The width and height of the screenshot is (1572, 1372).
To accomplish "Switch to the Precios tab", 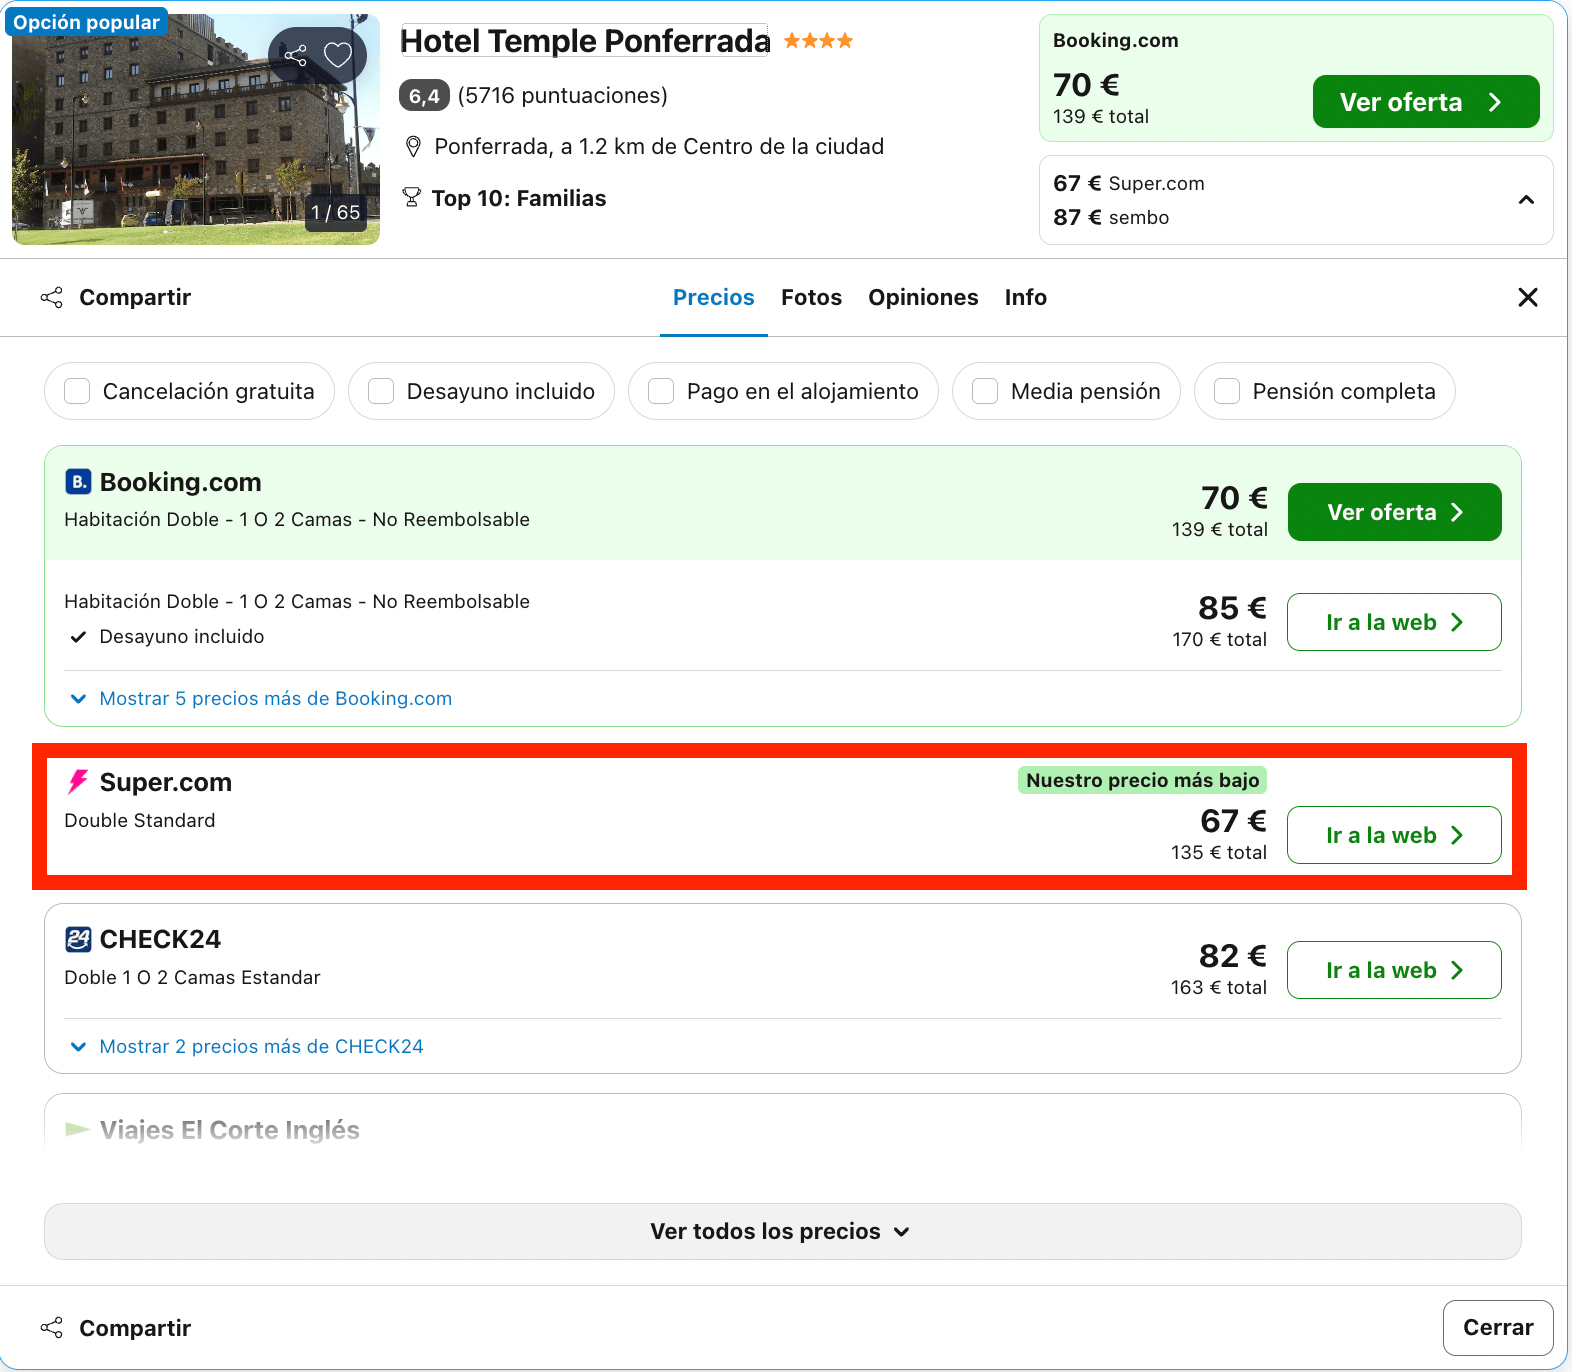I will click(713, 297).
